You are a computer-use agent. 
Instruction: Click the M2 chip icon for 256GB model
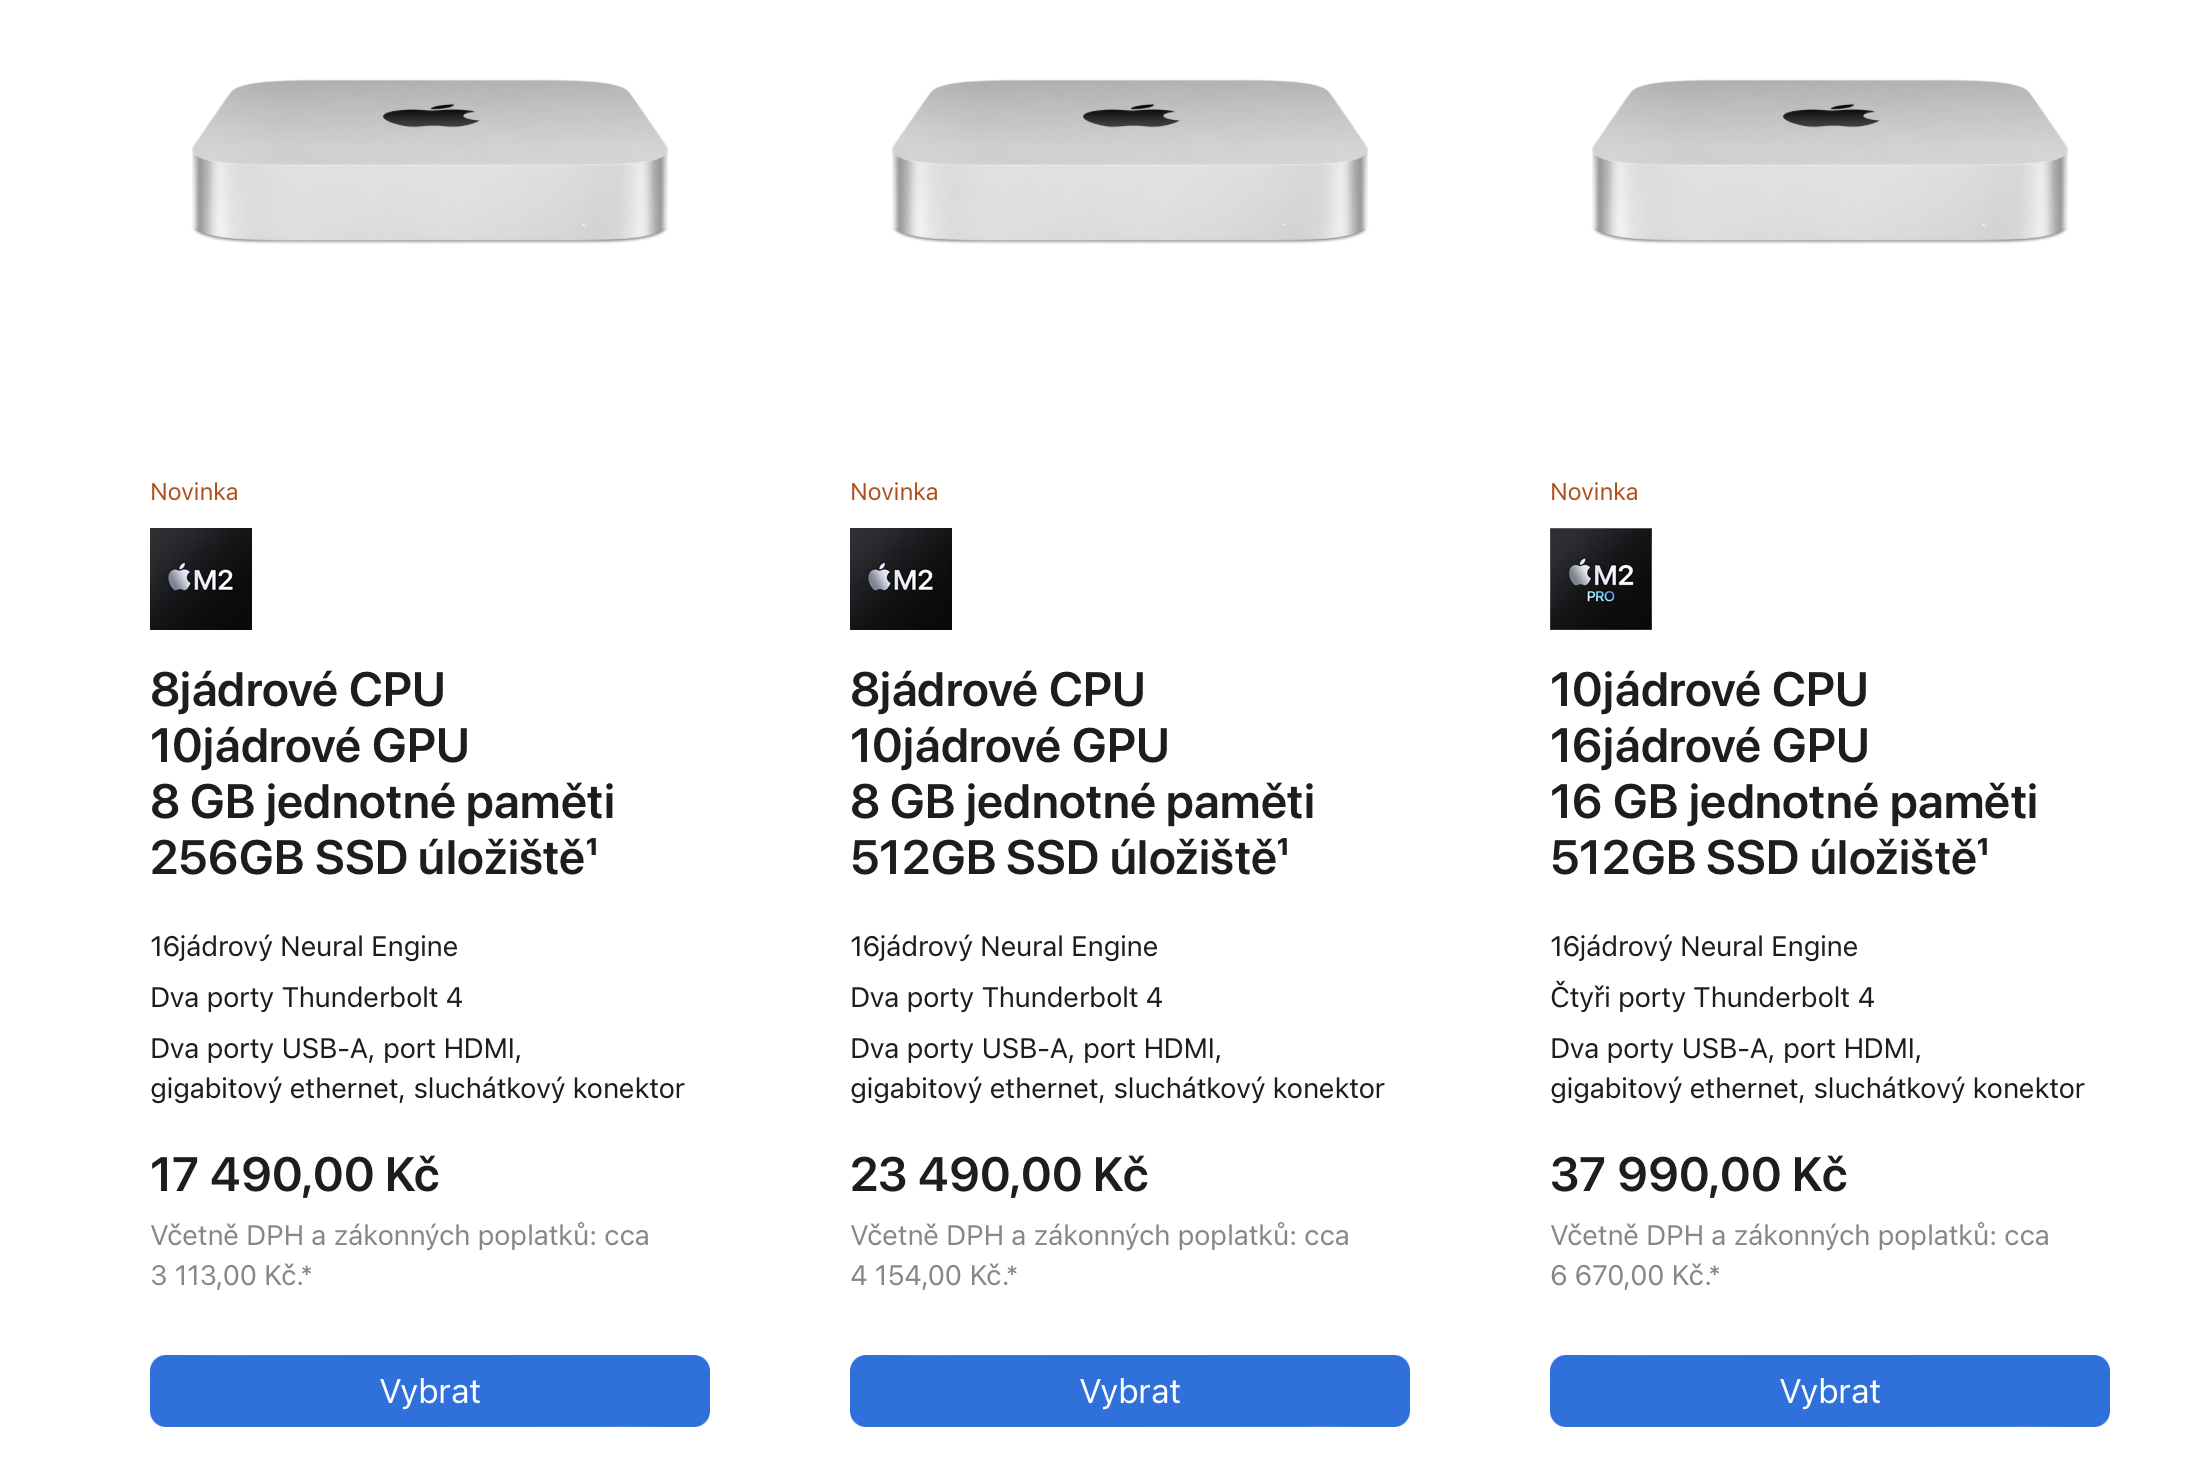point(200,579)
